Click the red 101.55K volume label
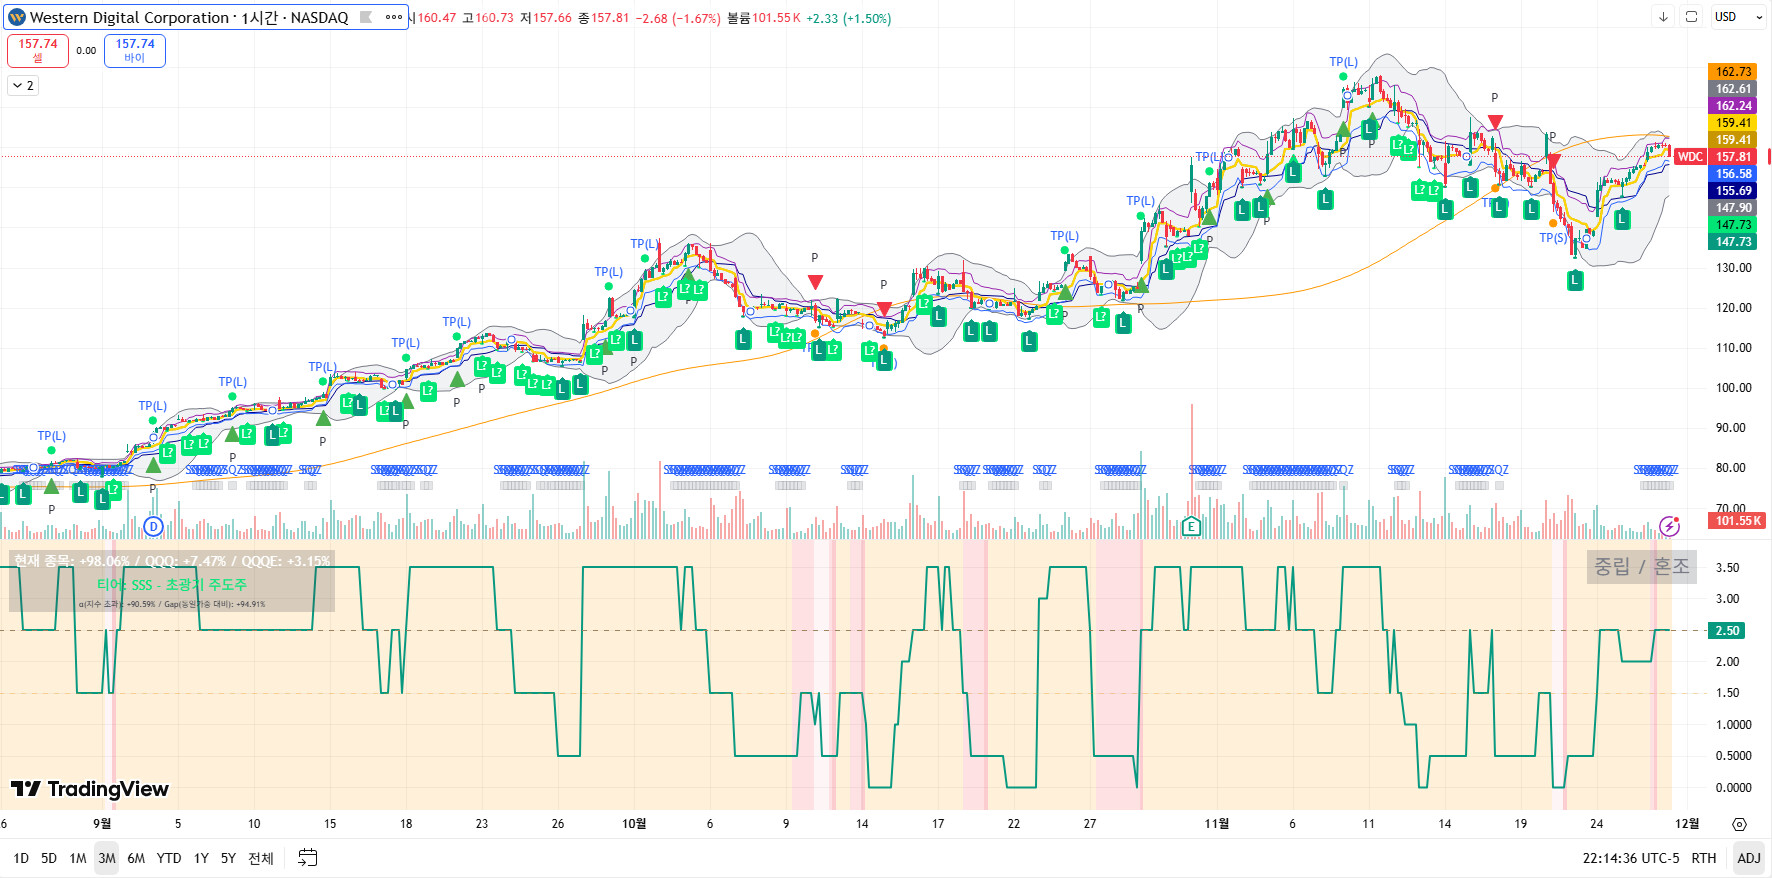1772x878 pixels. pos(1738,521)
